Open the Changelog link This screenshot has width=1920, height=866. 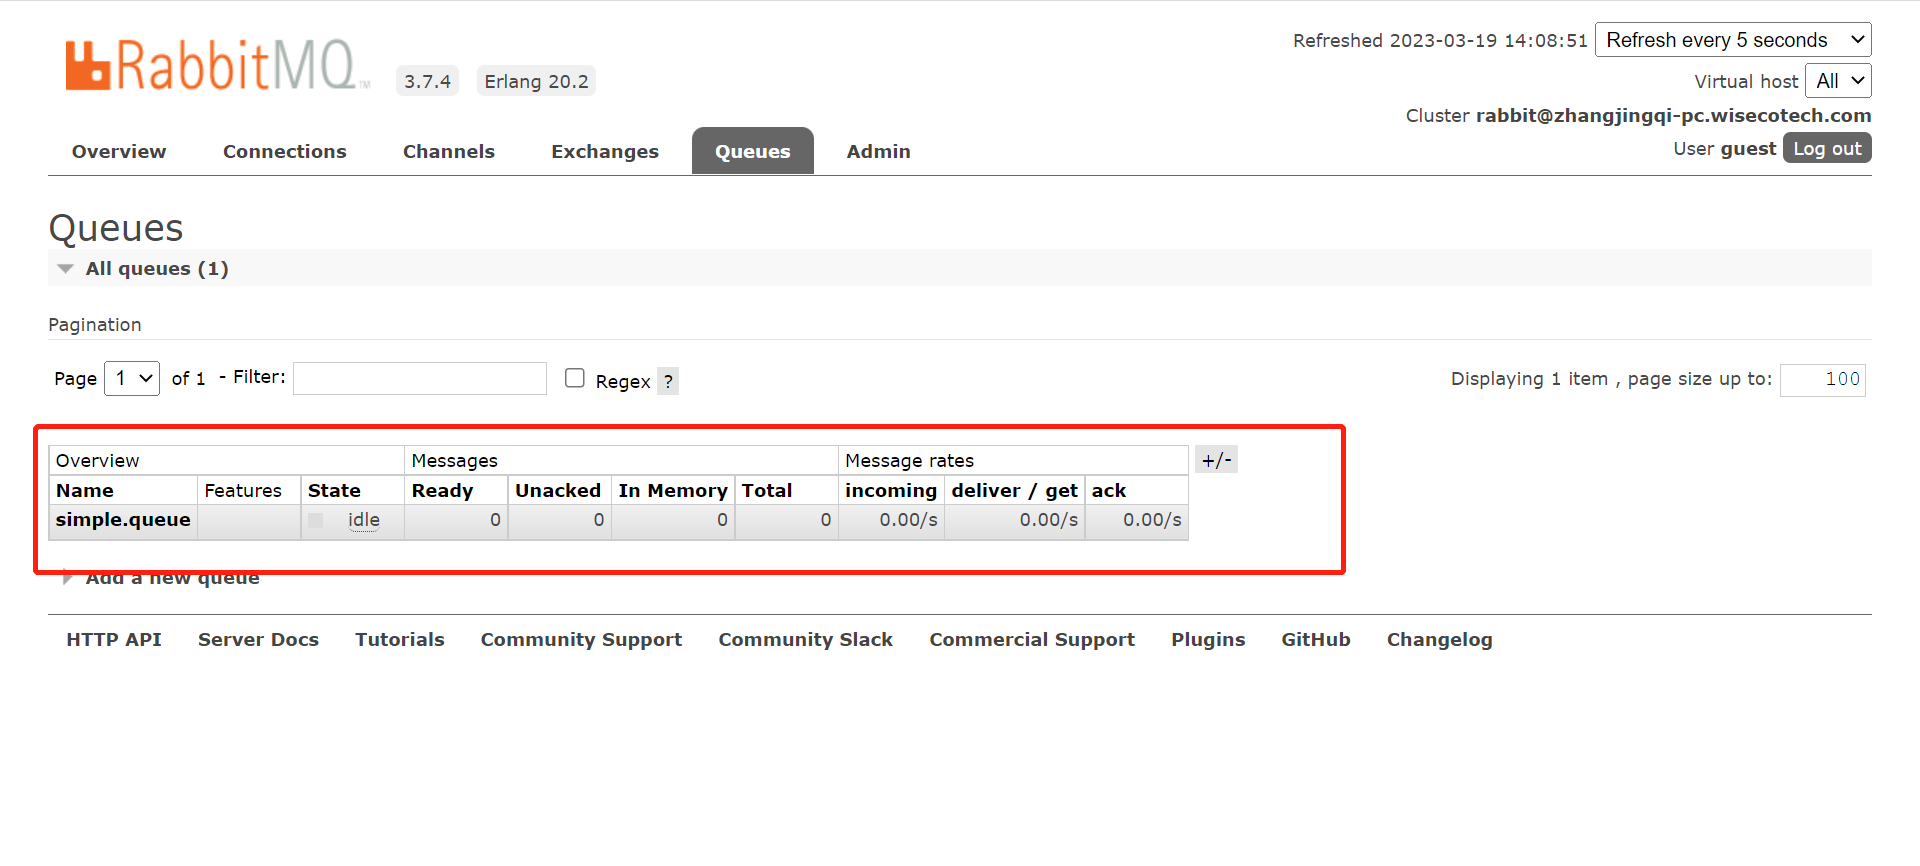click(1439, 640)
